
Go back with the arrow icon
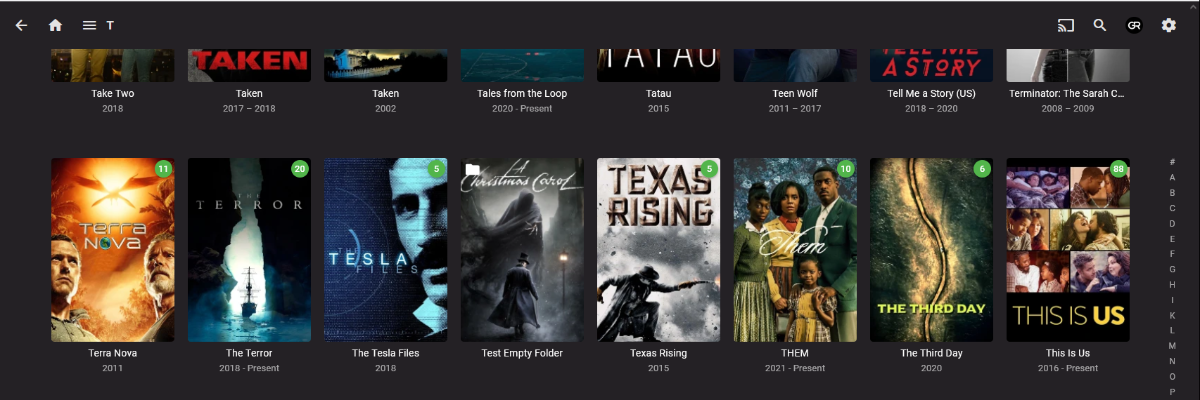point(22,25)
